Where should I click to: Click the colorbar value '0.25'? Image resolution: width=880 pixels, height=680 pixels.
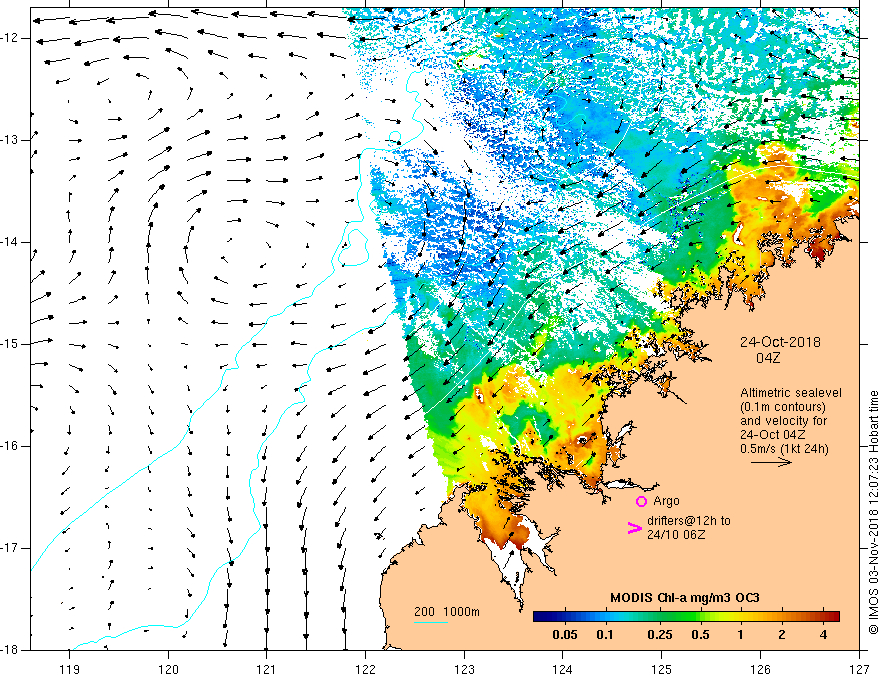[x=659, y=635]
